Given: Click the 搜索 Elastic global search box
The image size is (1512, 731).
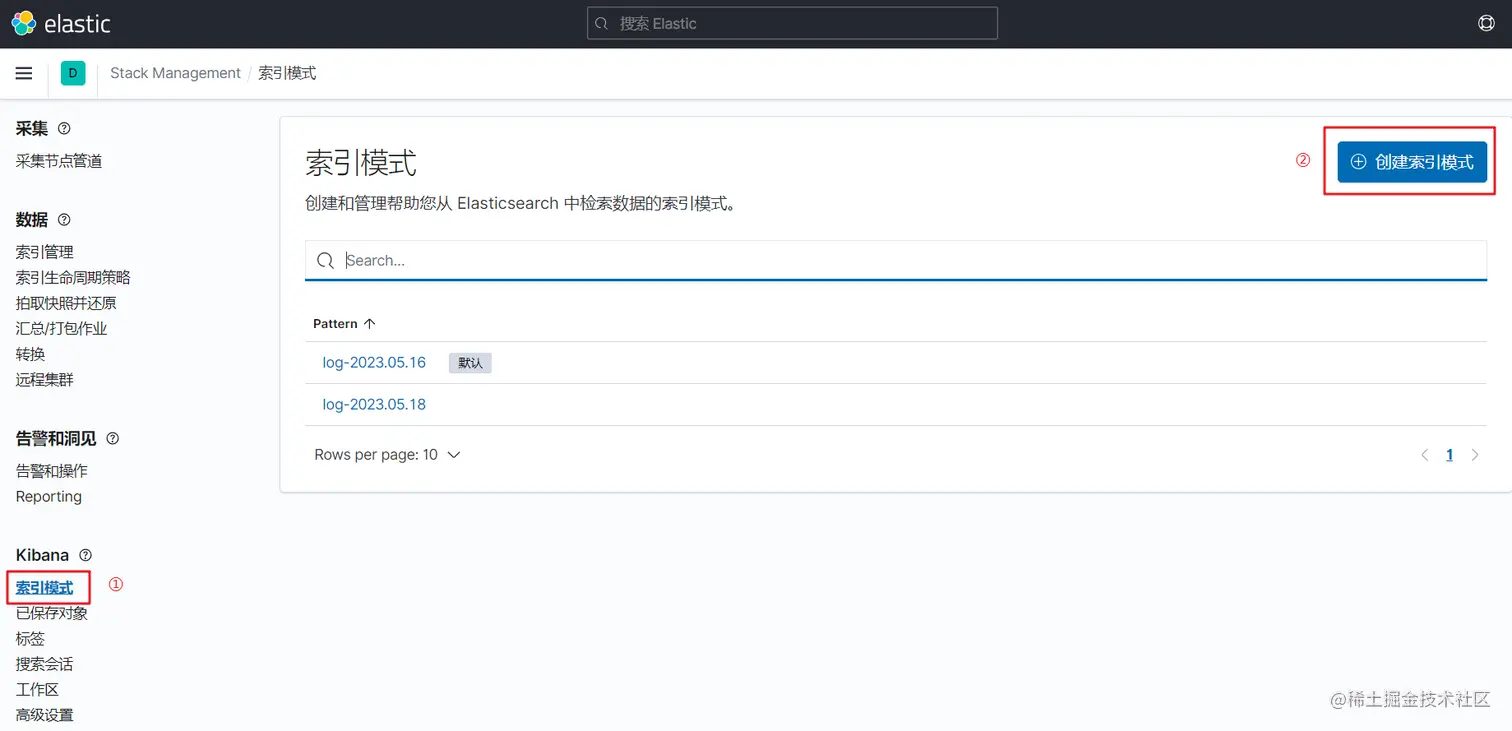Looking at the screenshot, I should (x=792, y=23).
